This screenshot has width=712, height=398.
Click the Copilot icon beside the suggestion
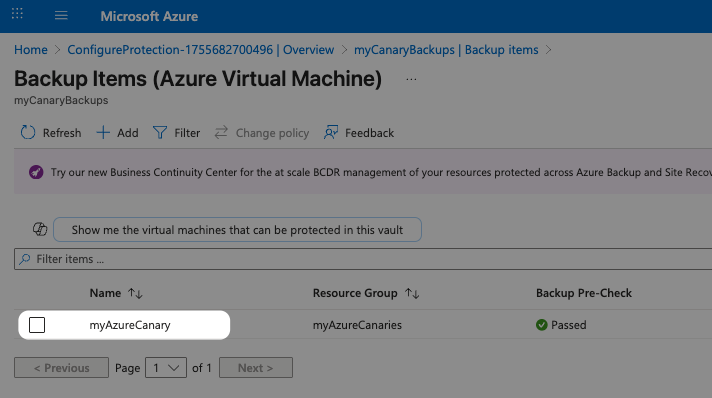click(40, 229)
